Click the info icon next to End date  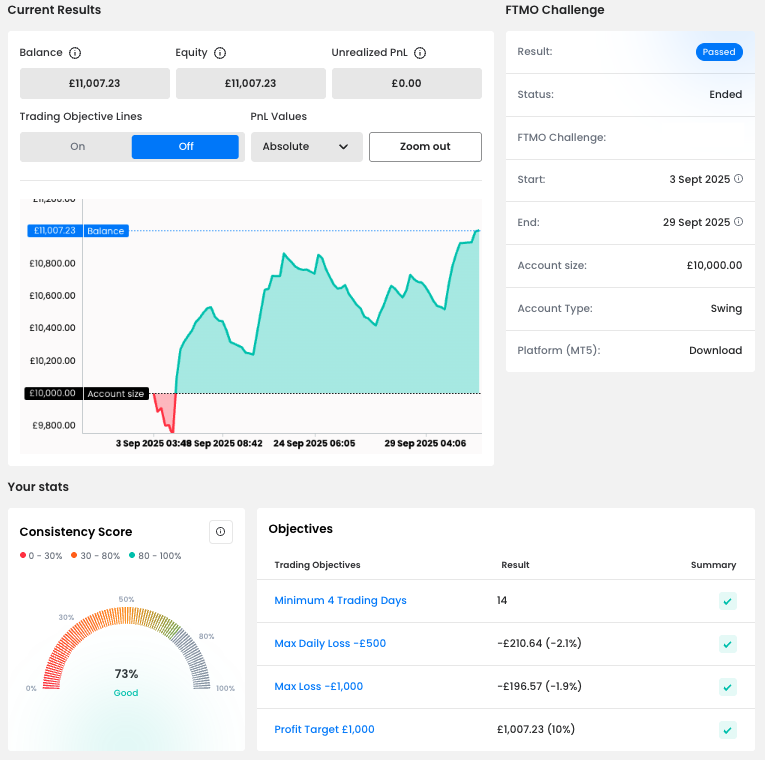[739, 222]
